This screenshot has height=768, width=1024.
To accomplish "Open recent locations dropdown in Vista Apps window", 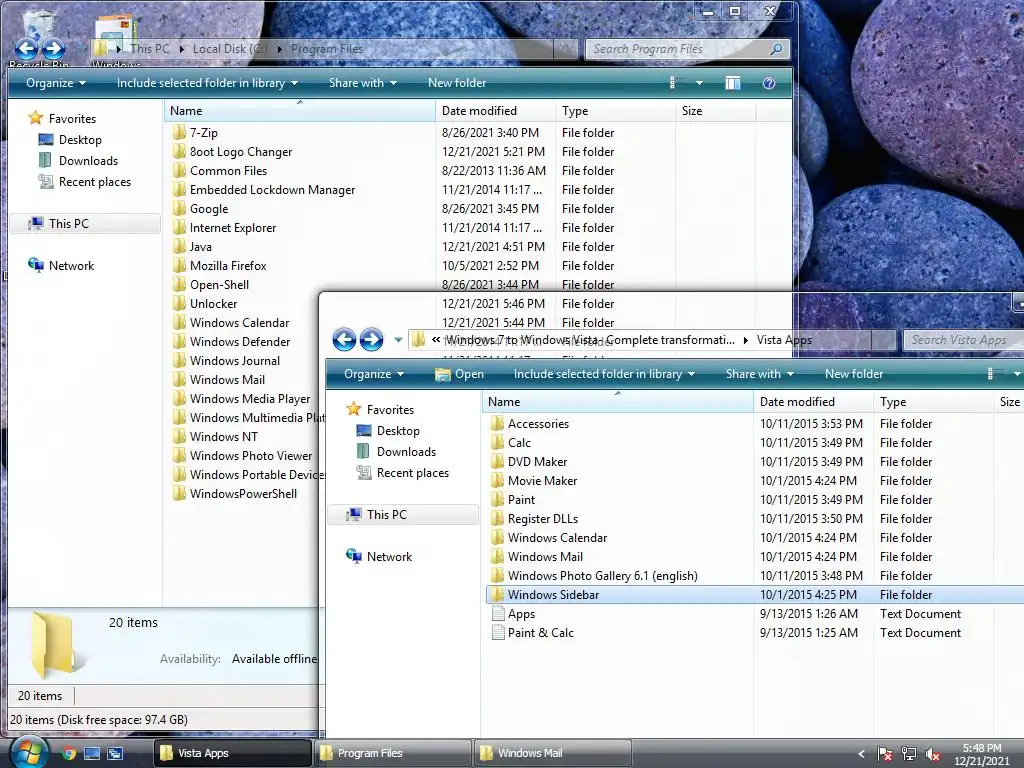I will point(398,340).
